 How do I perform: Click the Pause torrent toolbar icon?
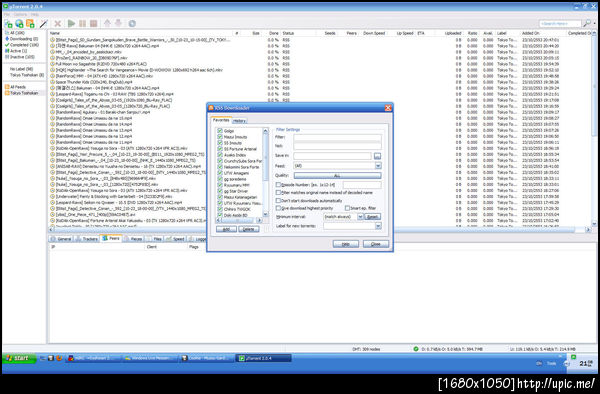point(82,24)
